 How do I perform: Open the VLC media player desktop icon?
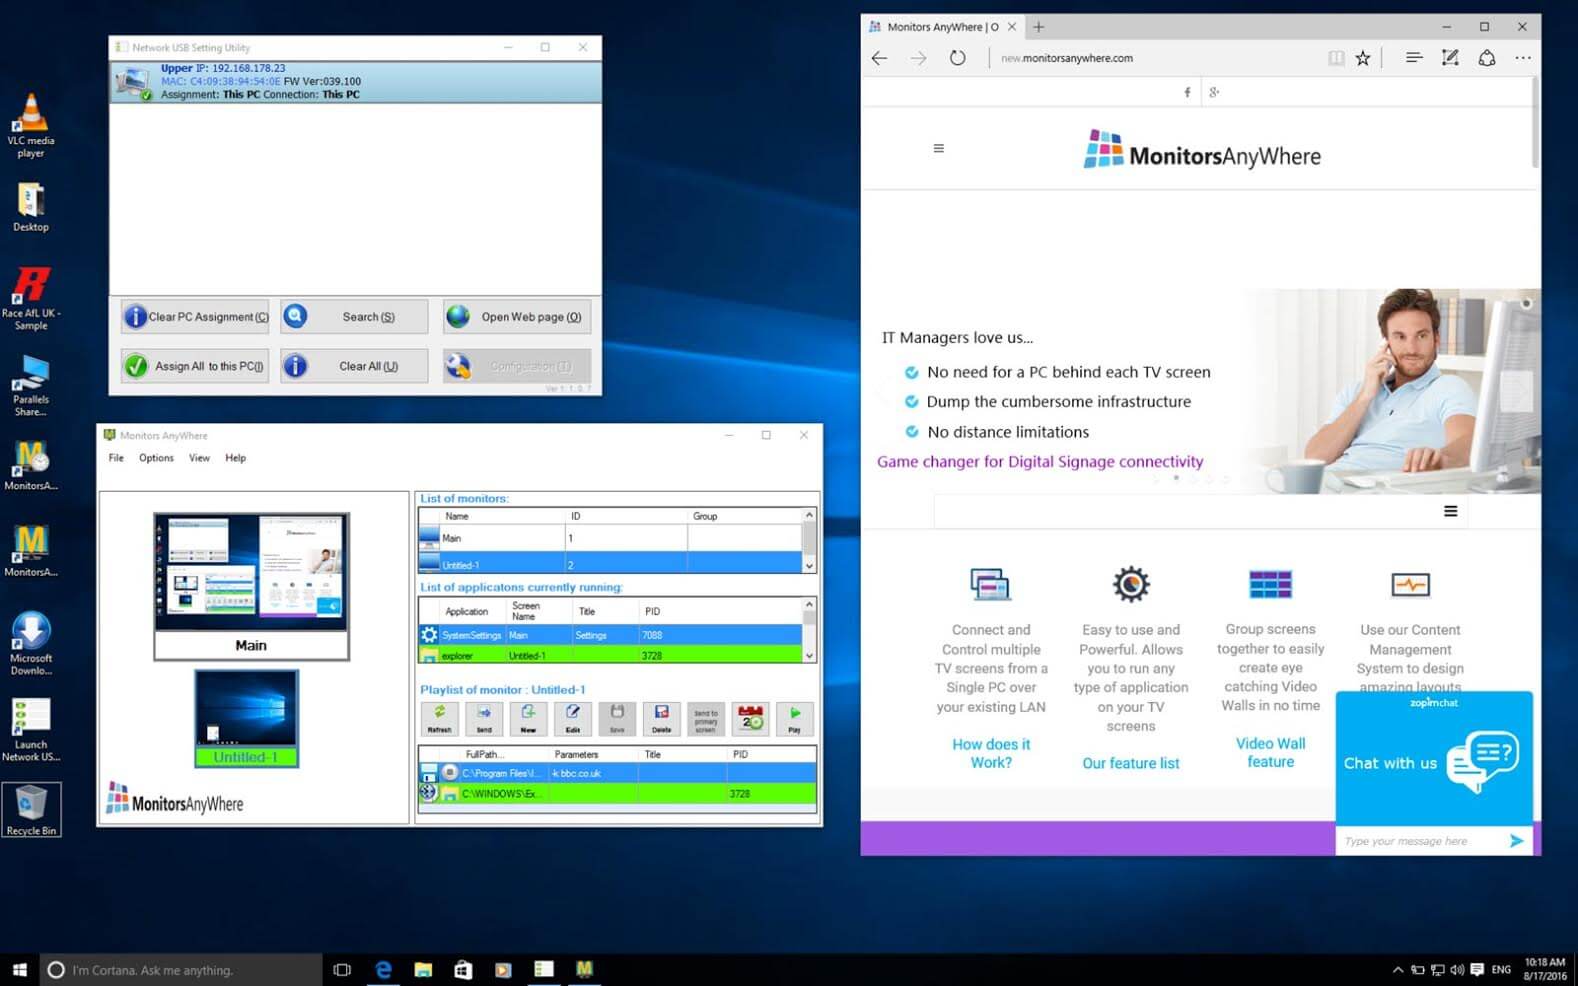31,125
